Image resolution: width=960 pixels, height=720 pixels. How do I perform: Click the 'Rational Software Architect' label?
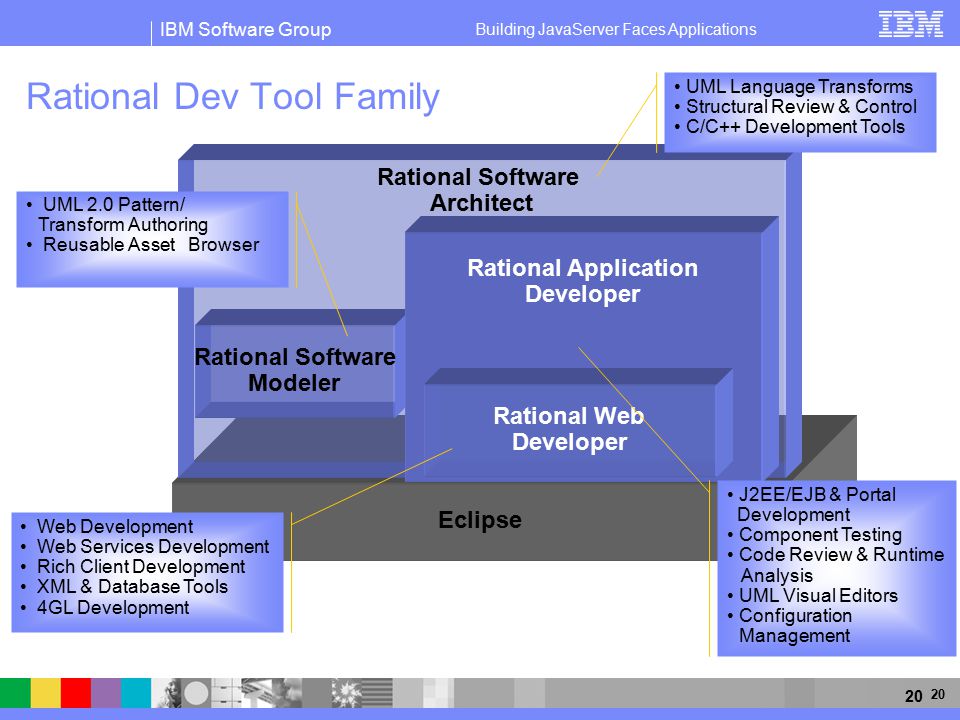479,190
